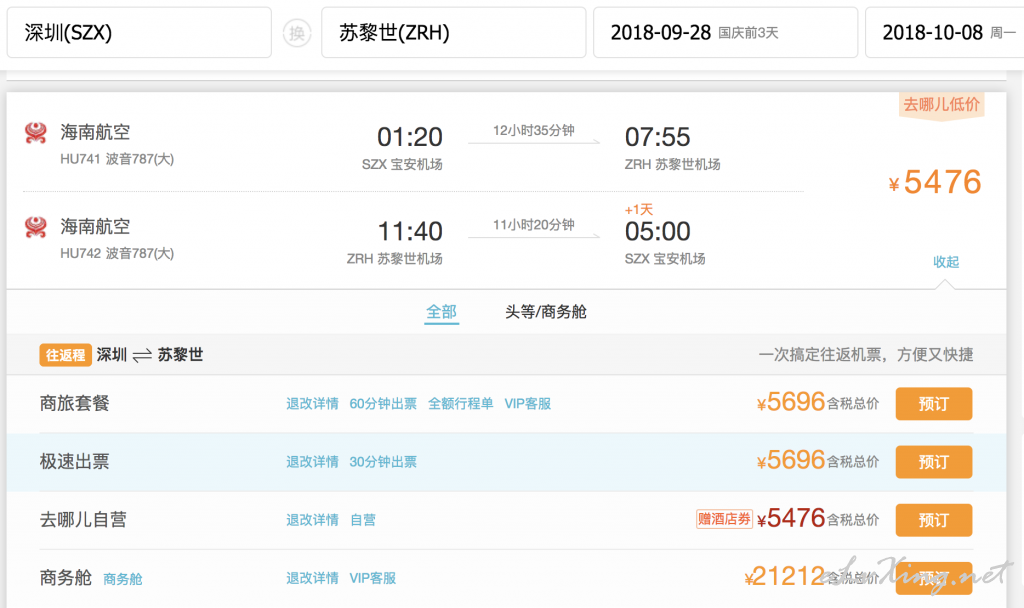Open 退改详情 for 去哪儿自营

tap(312, 520)
